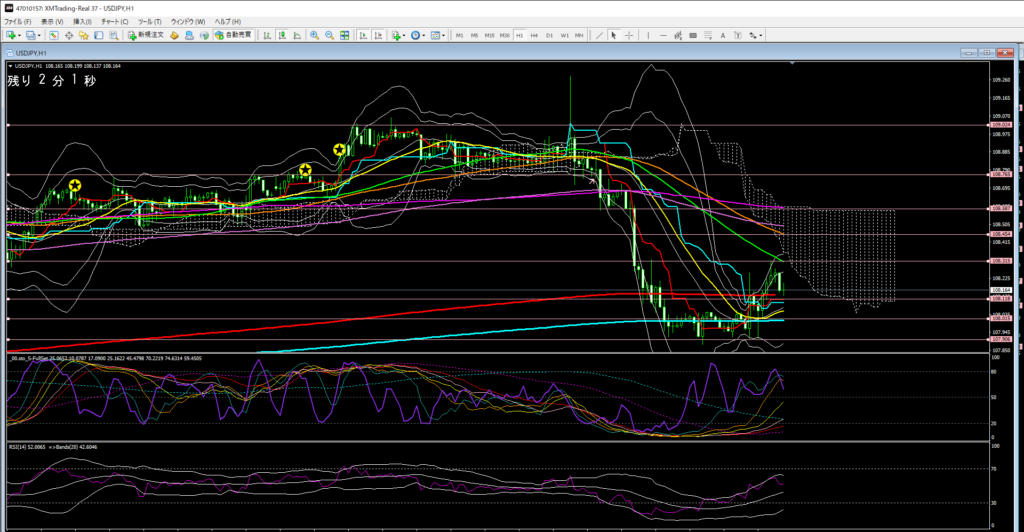Open the MetaEditor book icon
The width and height of the screenshot is (1024, 532).
coord(174,35)
